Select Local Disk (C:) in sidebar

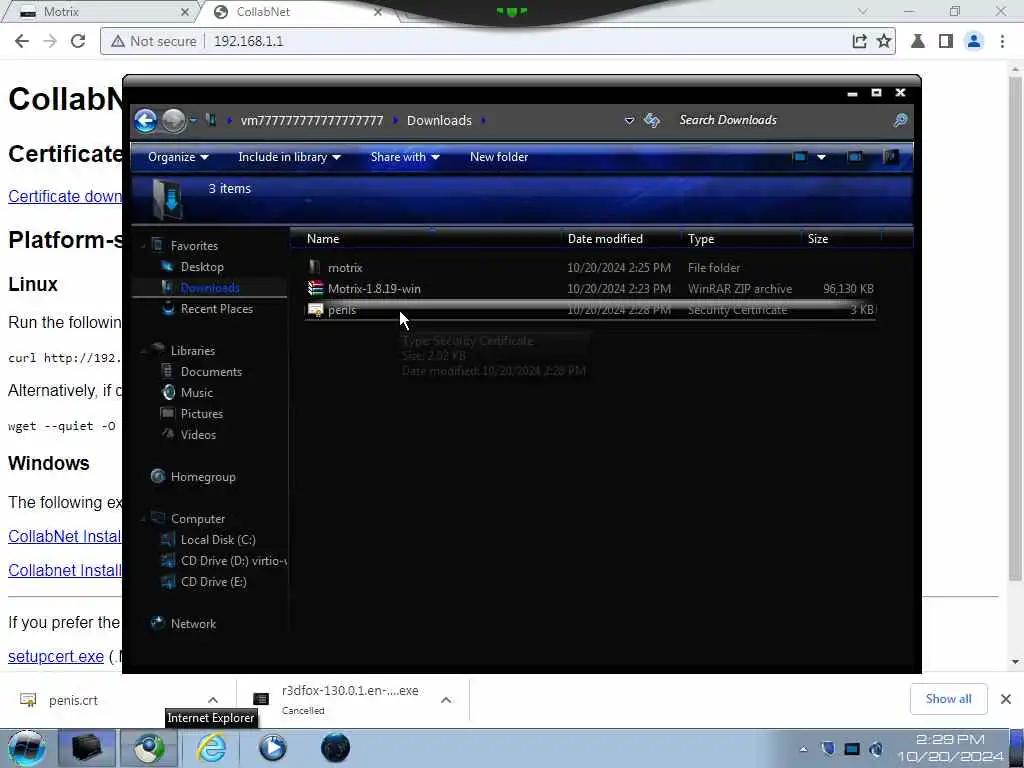[218, 539]
